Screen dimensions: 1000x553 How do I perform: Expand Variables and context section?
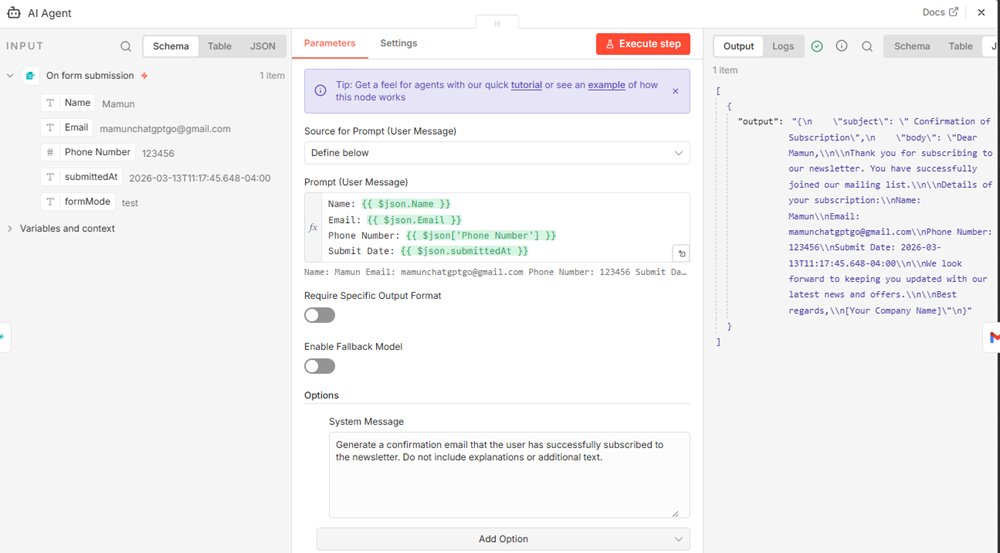tap(10, 229)
